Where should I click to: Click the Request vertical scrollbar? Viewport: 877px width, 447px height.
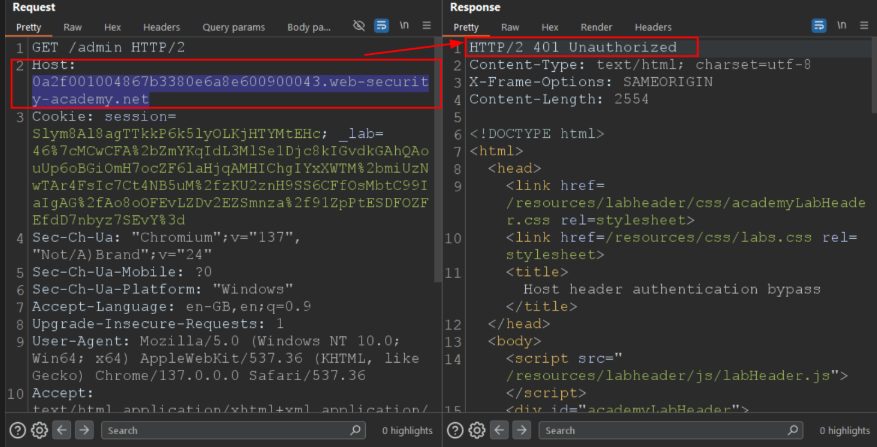tap(438, 159)
